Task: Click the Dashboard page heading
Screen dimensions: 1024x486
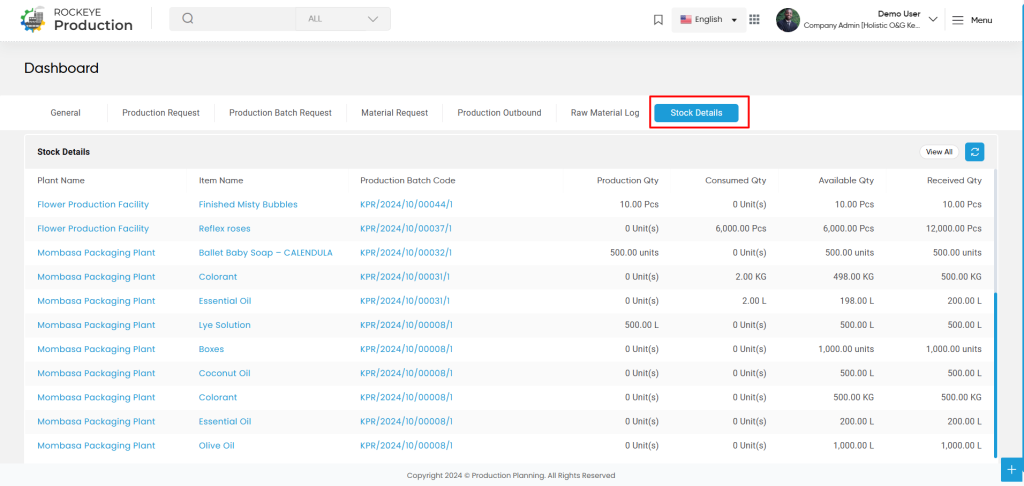Action: [x=61, y=68]
